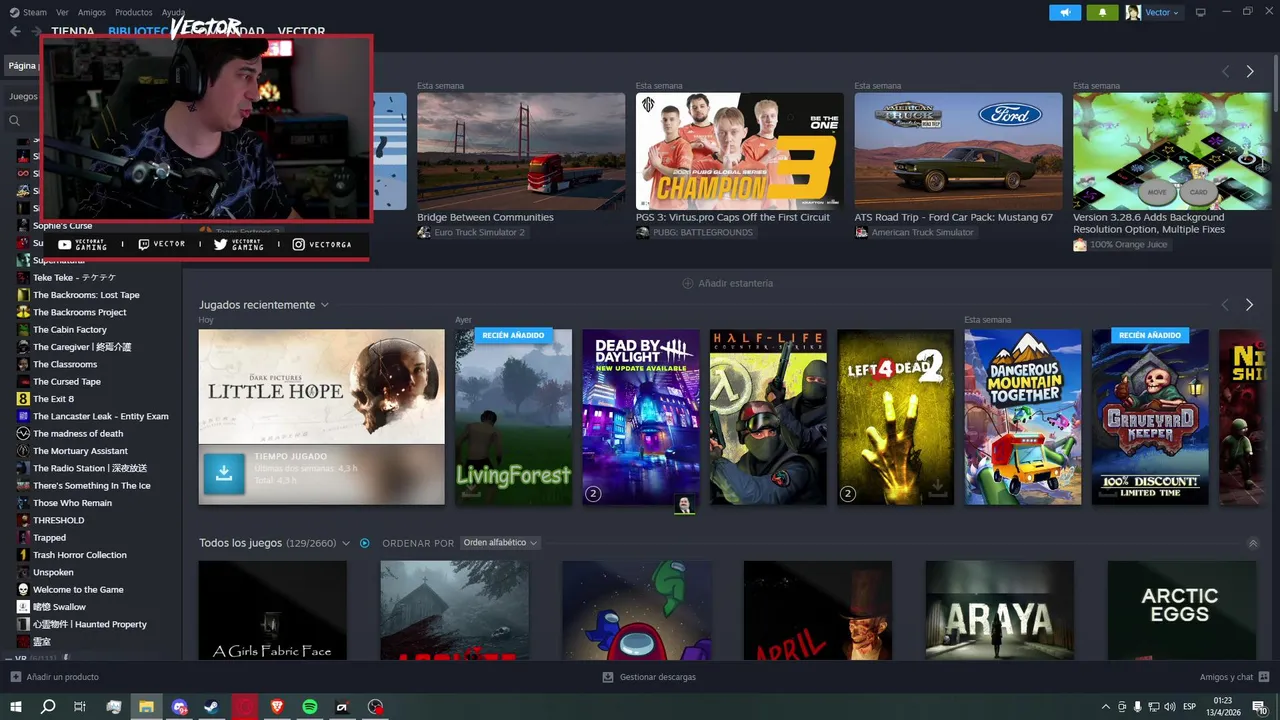Open Task View in the taskbar
Screen dimensions: 1280x720
click(x=80, y=707)
